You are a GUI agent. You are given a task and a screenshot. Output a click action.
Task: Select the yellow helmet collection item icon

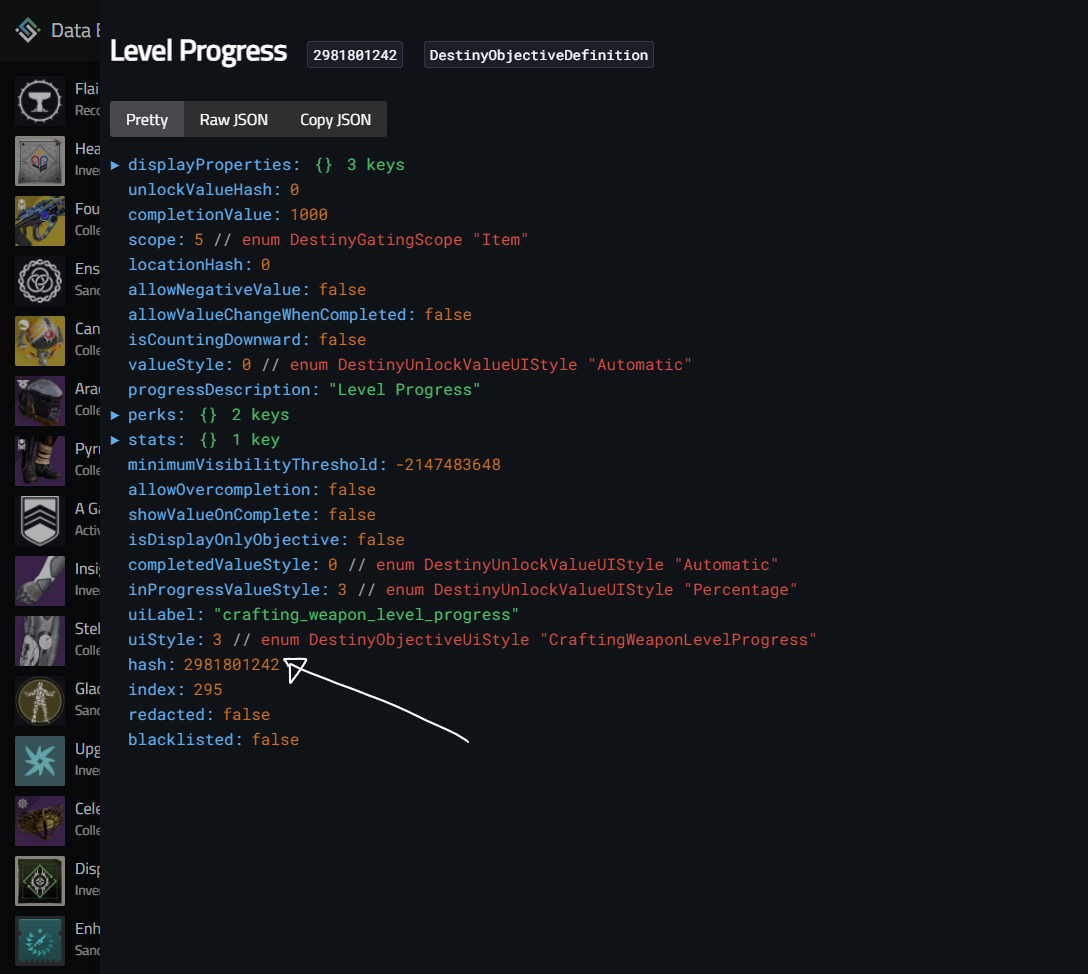(x=39, y=340)
